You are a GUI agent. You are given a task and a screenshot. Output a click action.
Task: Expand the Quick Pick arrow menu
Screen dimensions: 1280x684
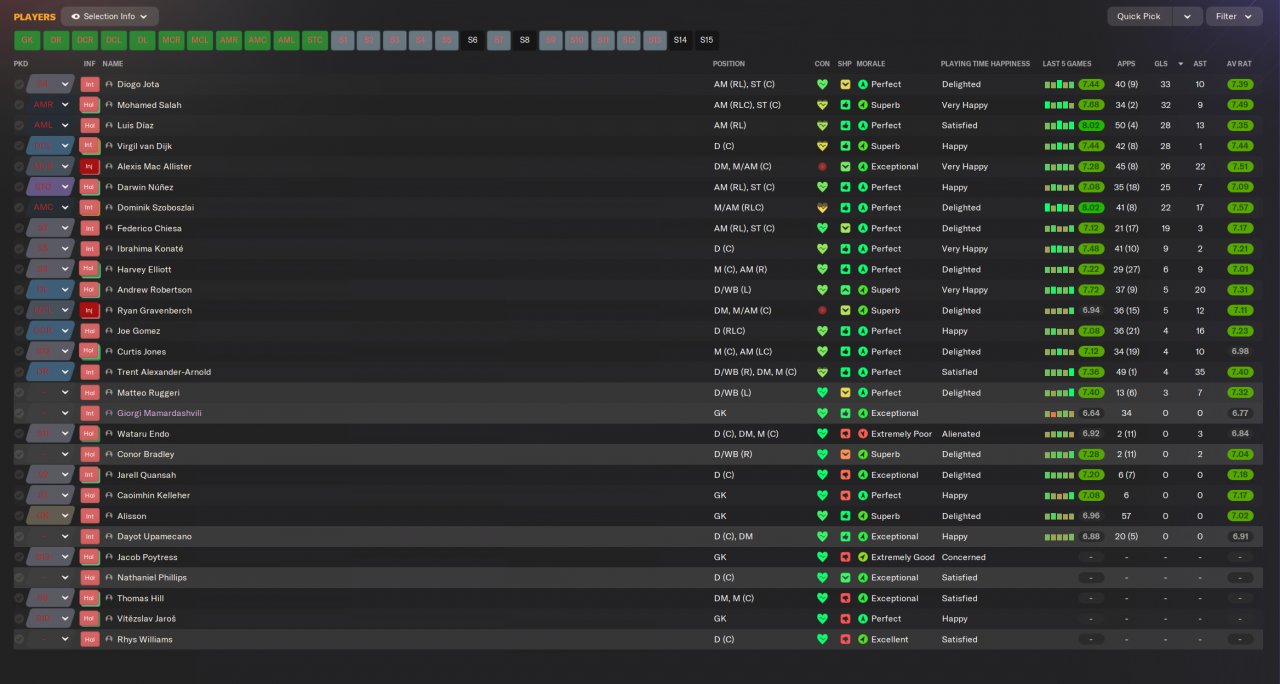(x=1187, y=16)
